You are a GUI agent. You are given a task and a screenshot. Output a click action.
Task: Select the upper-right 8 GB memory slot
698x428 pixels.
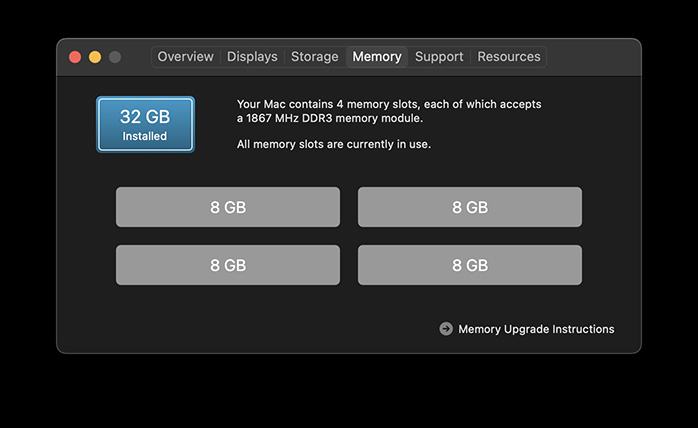[470, 208]
